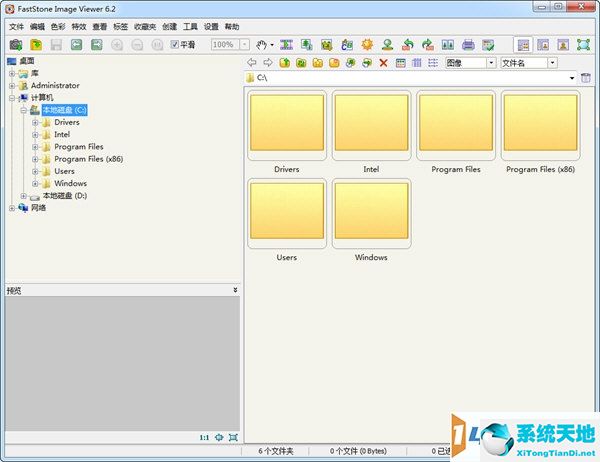
Task: Expand the 网络 network node
Action: pos(12,208)
